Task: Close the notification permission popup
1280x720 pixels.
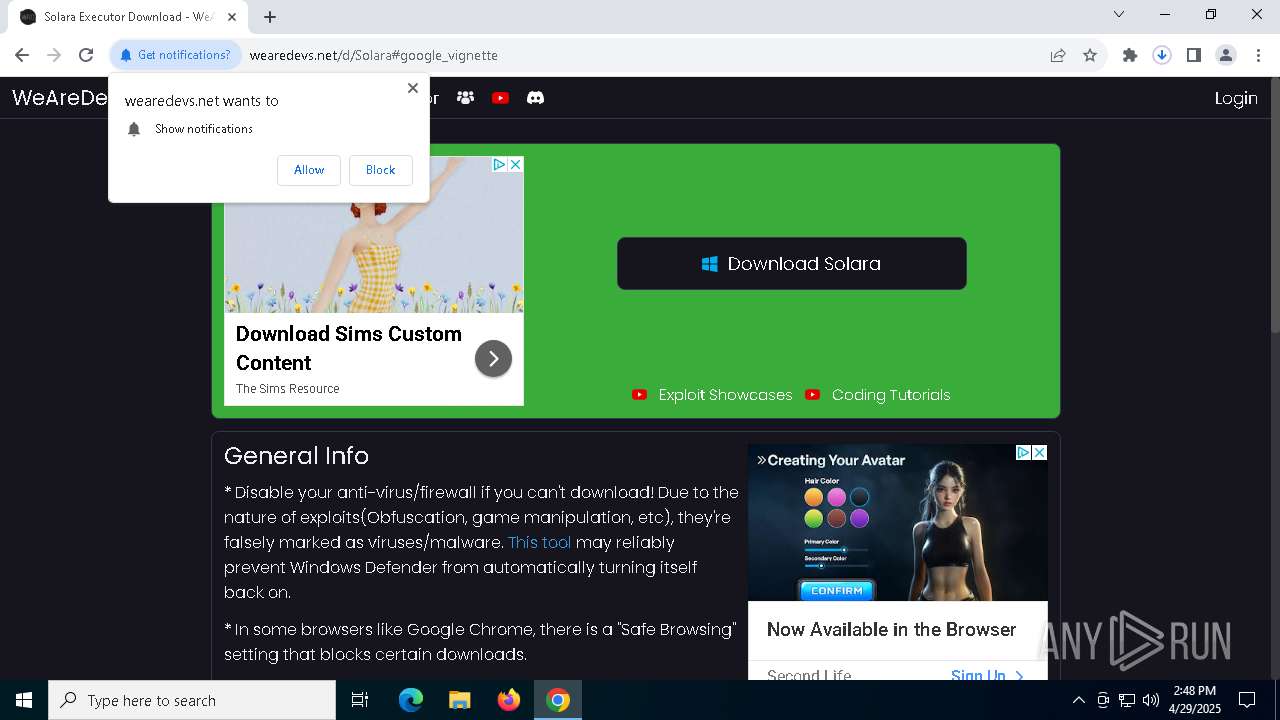Action: coord(413,88)
